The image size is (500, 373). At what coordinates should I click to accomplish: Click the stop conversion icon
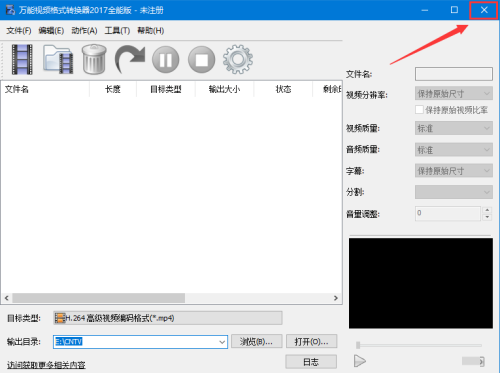[201, 60]
